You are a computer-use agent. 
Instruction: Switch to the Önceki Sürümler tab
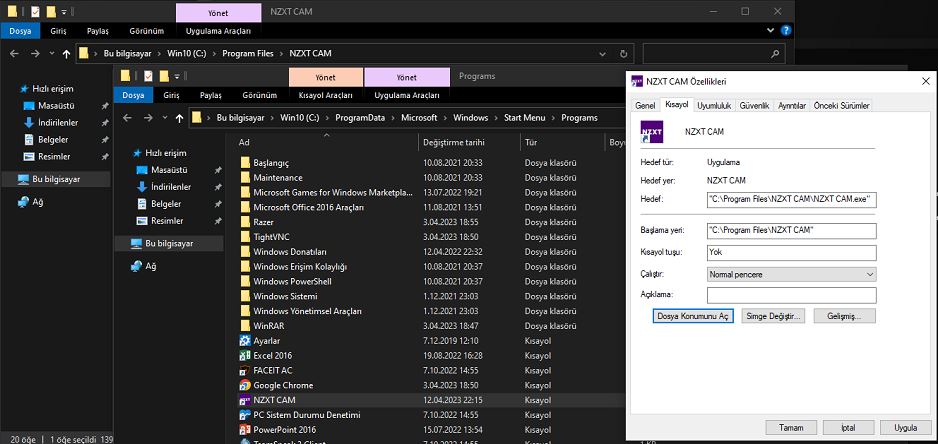click(x=841, y=106)
